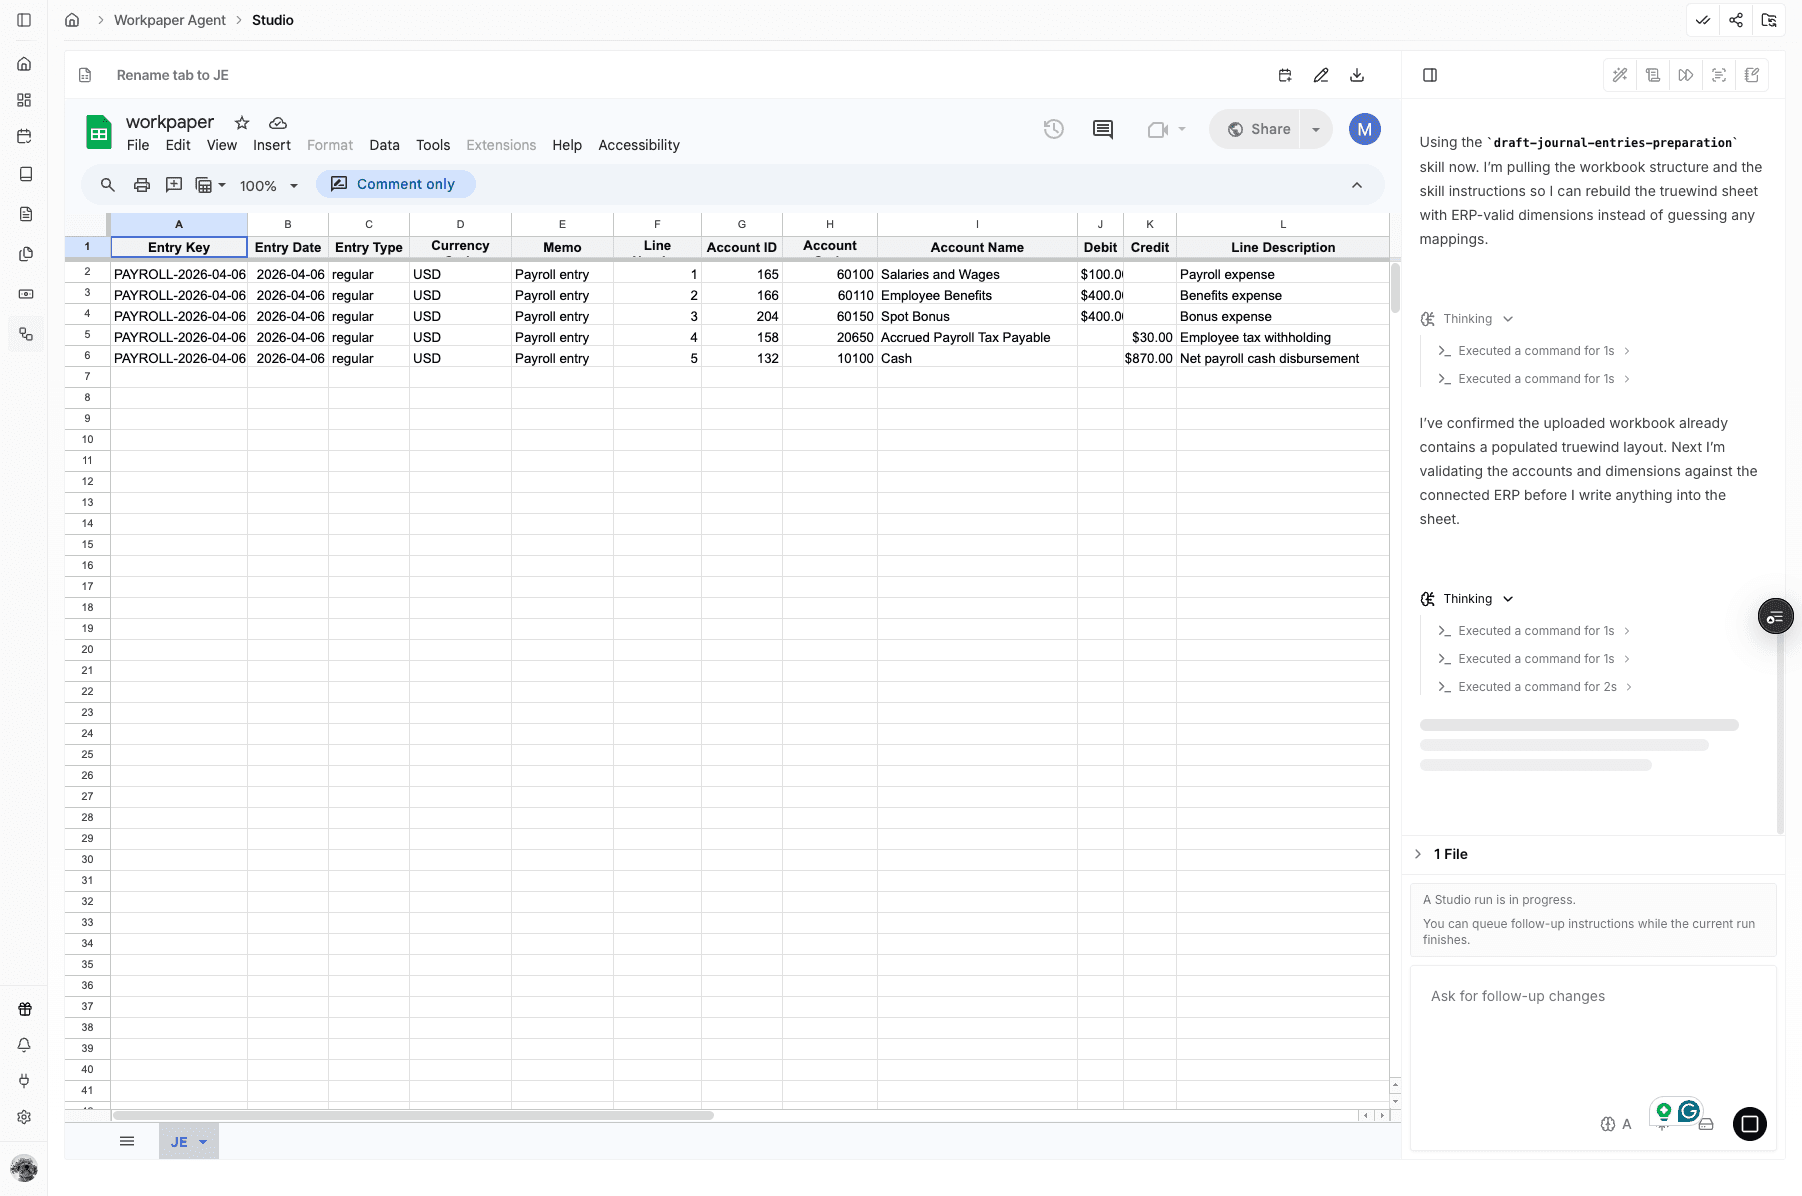The height and width of the screenshot is (1196, 1802).
Task: Open the Share options dropdown arrow
Action: (x=1316, y=129)
